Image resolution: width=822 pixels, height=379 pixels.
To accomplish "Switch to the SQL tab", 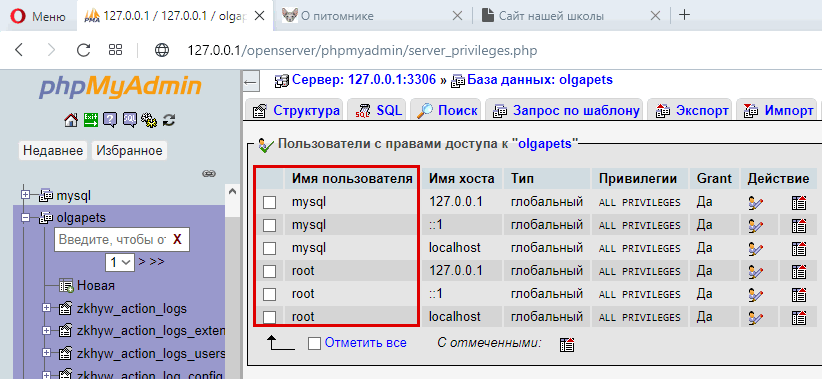I will pyautogui.click(x=378, y=111).
